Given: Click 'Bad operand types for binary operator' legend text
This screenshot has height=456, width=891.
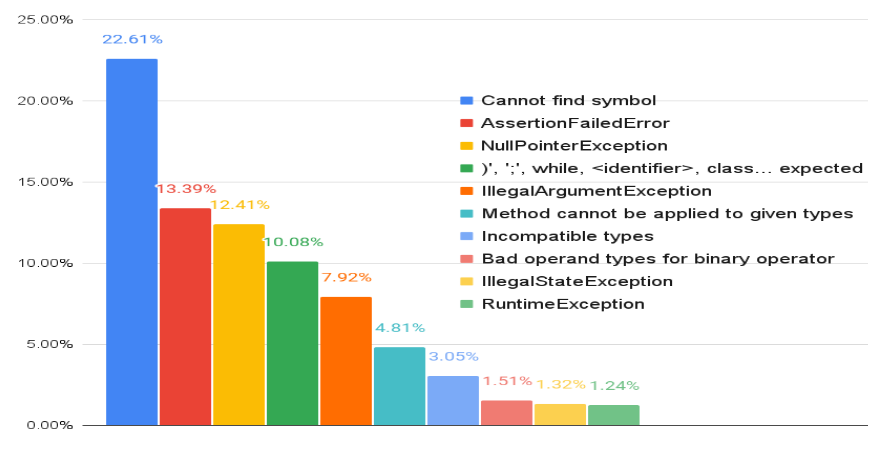Looking at the screenshot, I should click(657, 259).
